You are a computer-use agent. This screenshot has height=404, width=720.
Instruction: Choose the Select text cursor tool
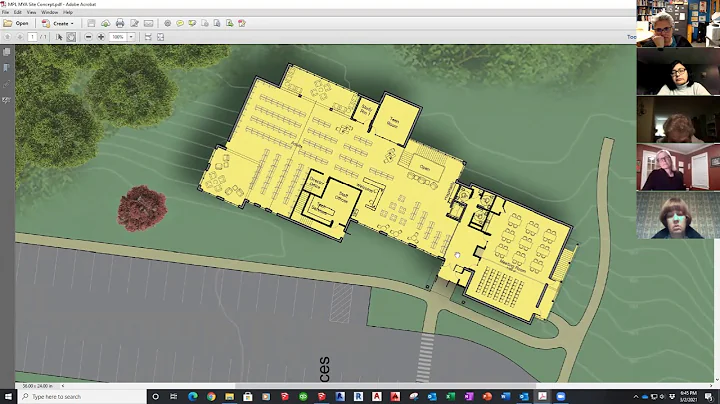click(59, 37)
